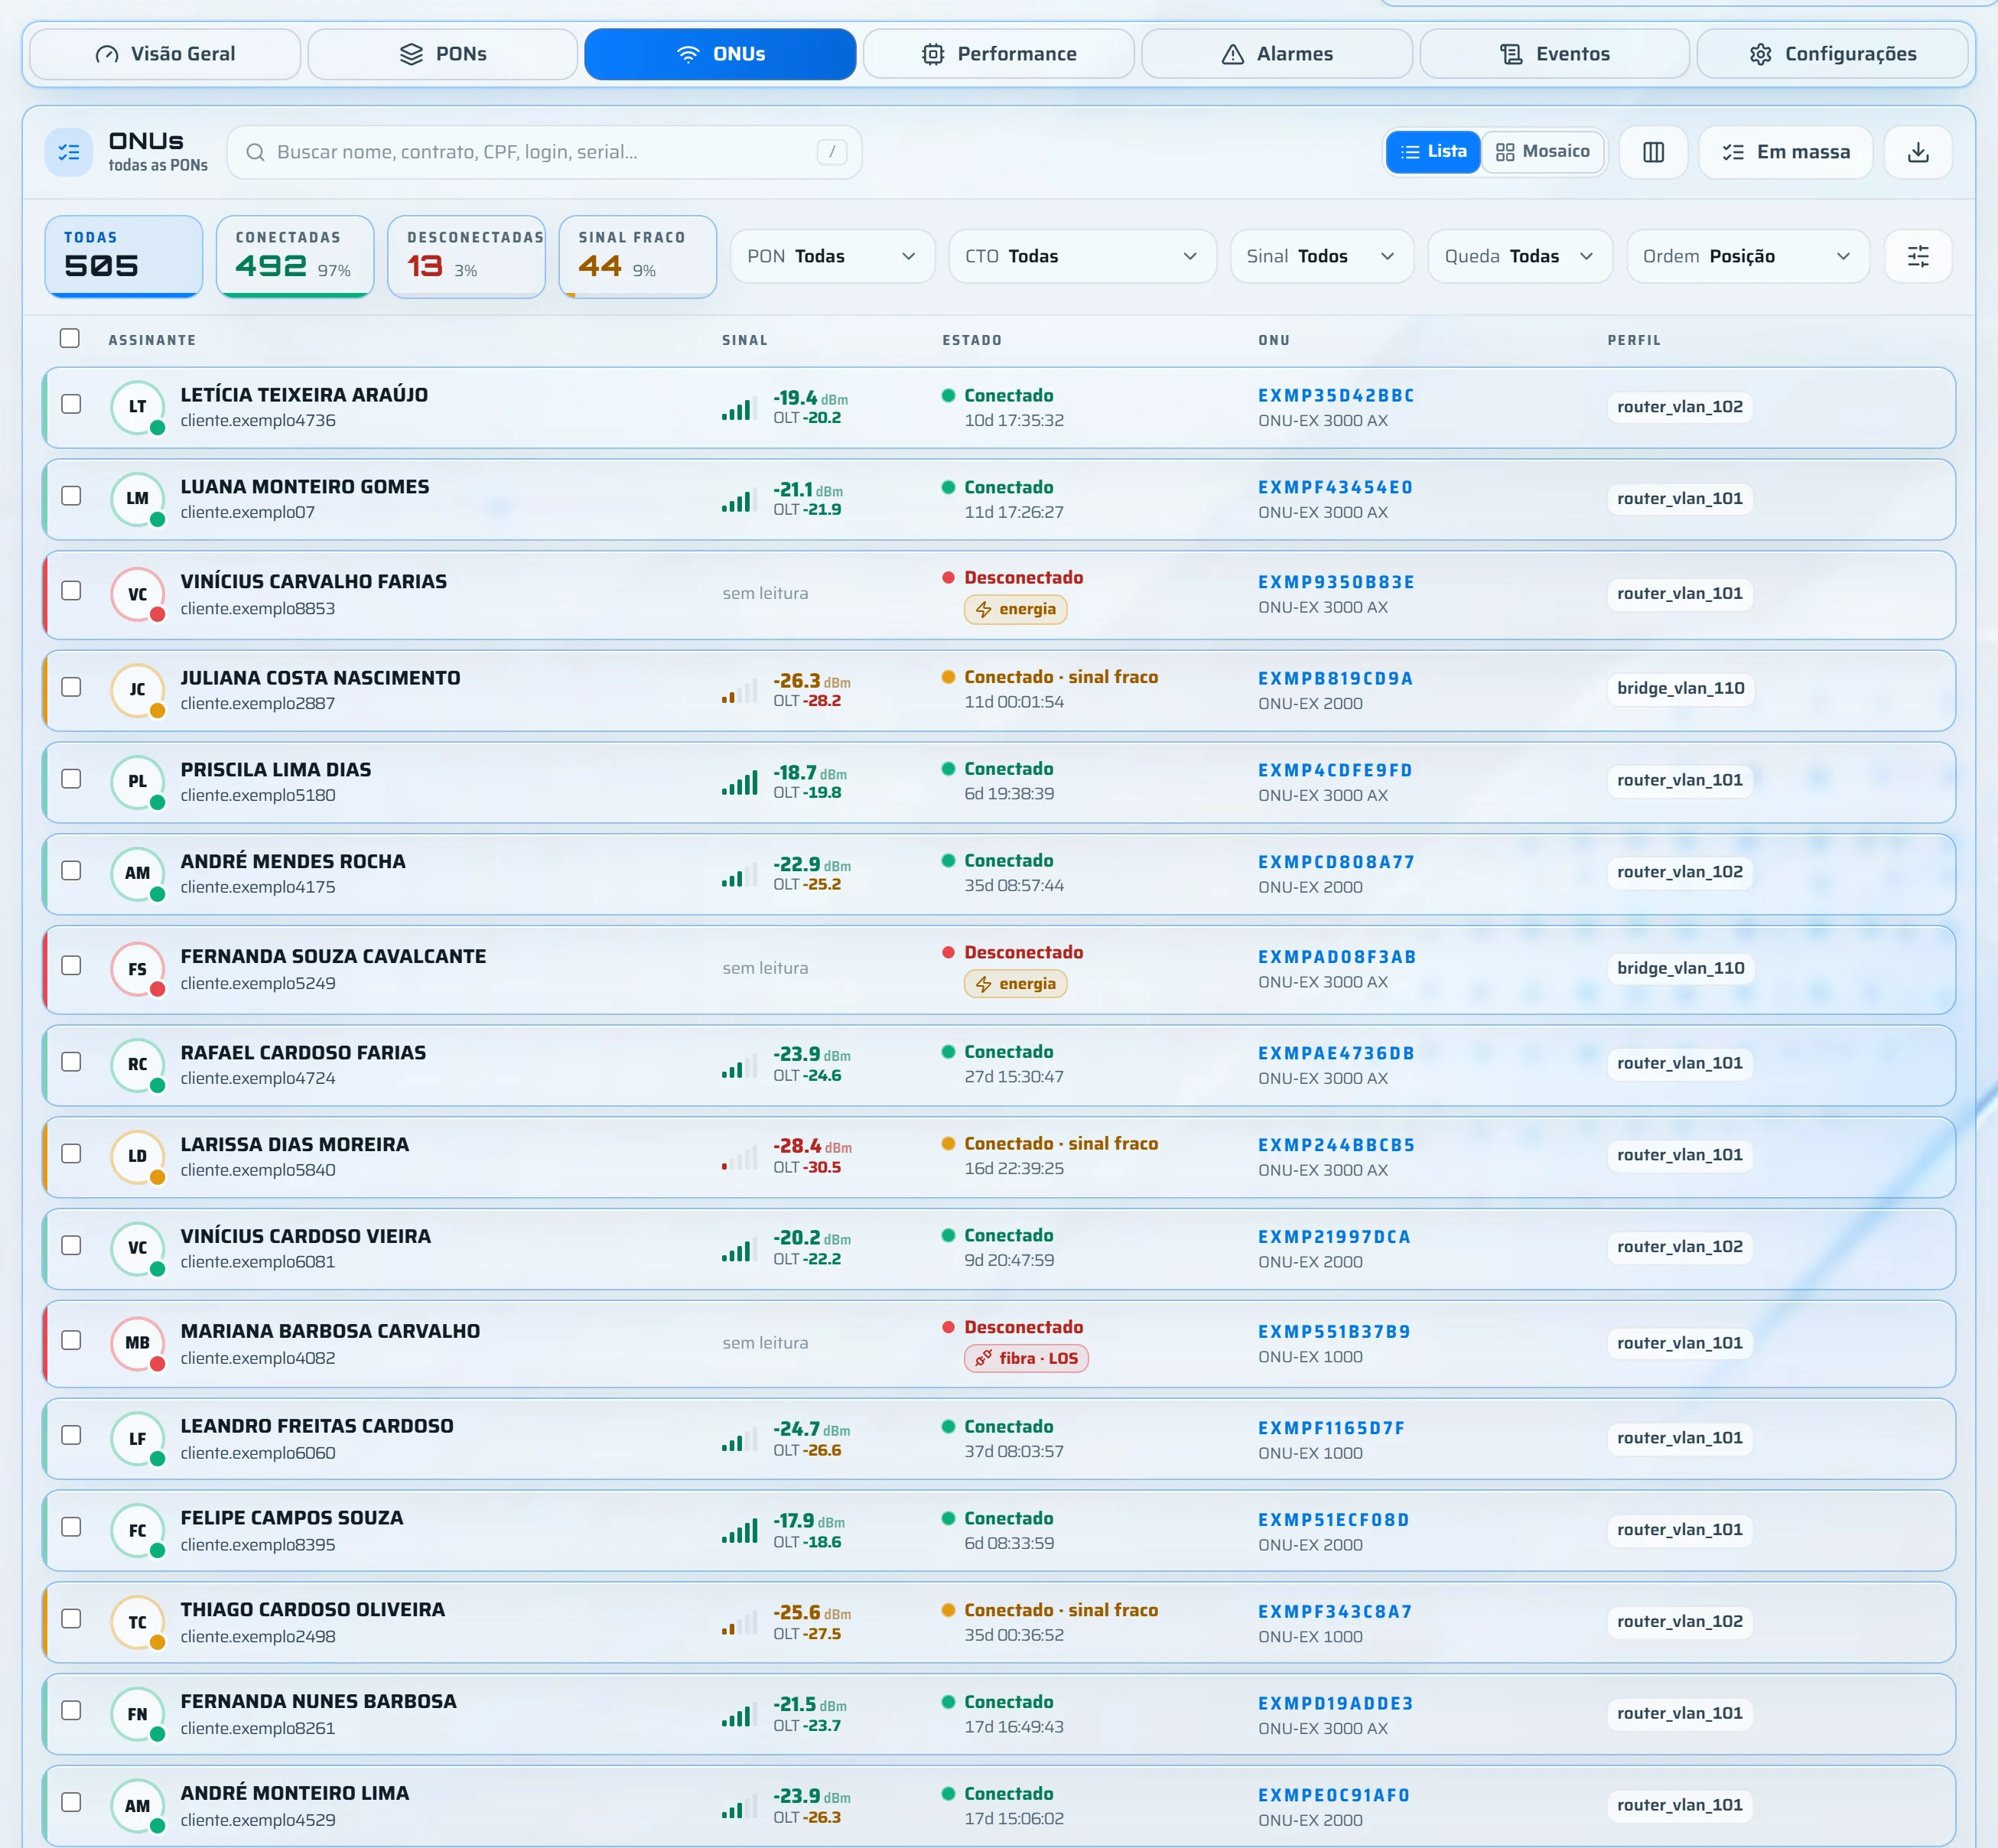Screen dimensions: 1998x1848
Task: Check the André Mendes Rocha row
Action: 71,871
